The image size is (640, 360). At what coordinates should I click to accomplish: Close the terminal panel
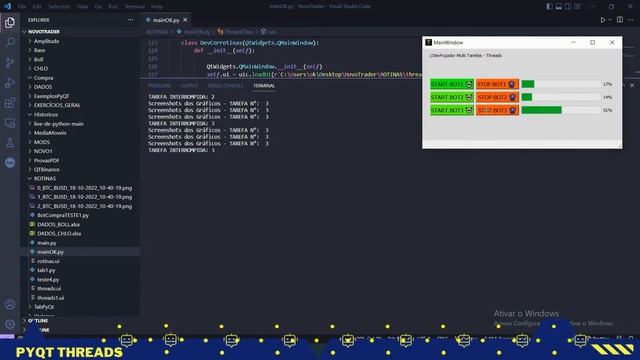tap(632, 85)
